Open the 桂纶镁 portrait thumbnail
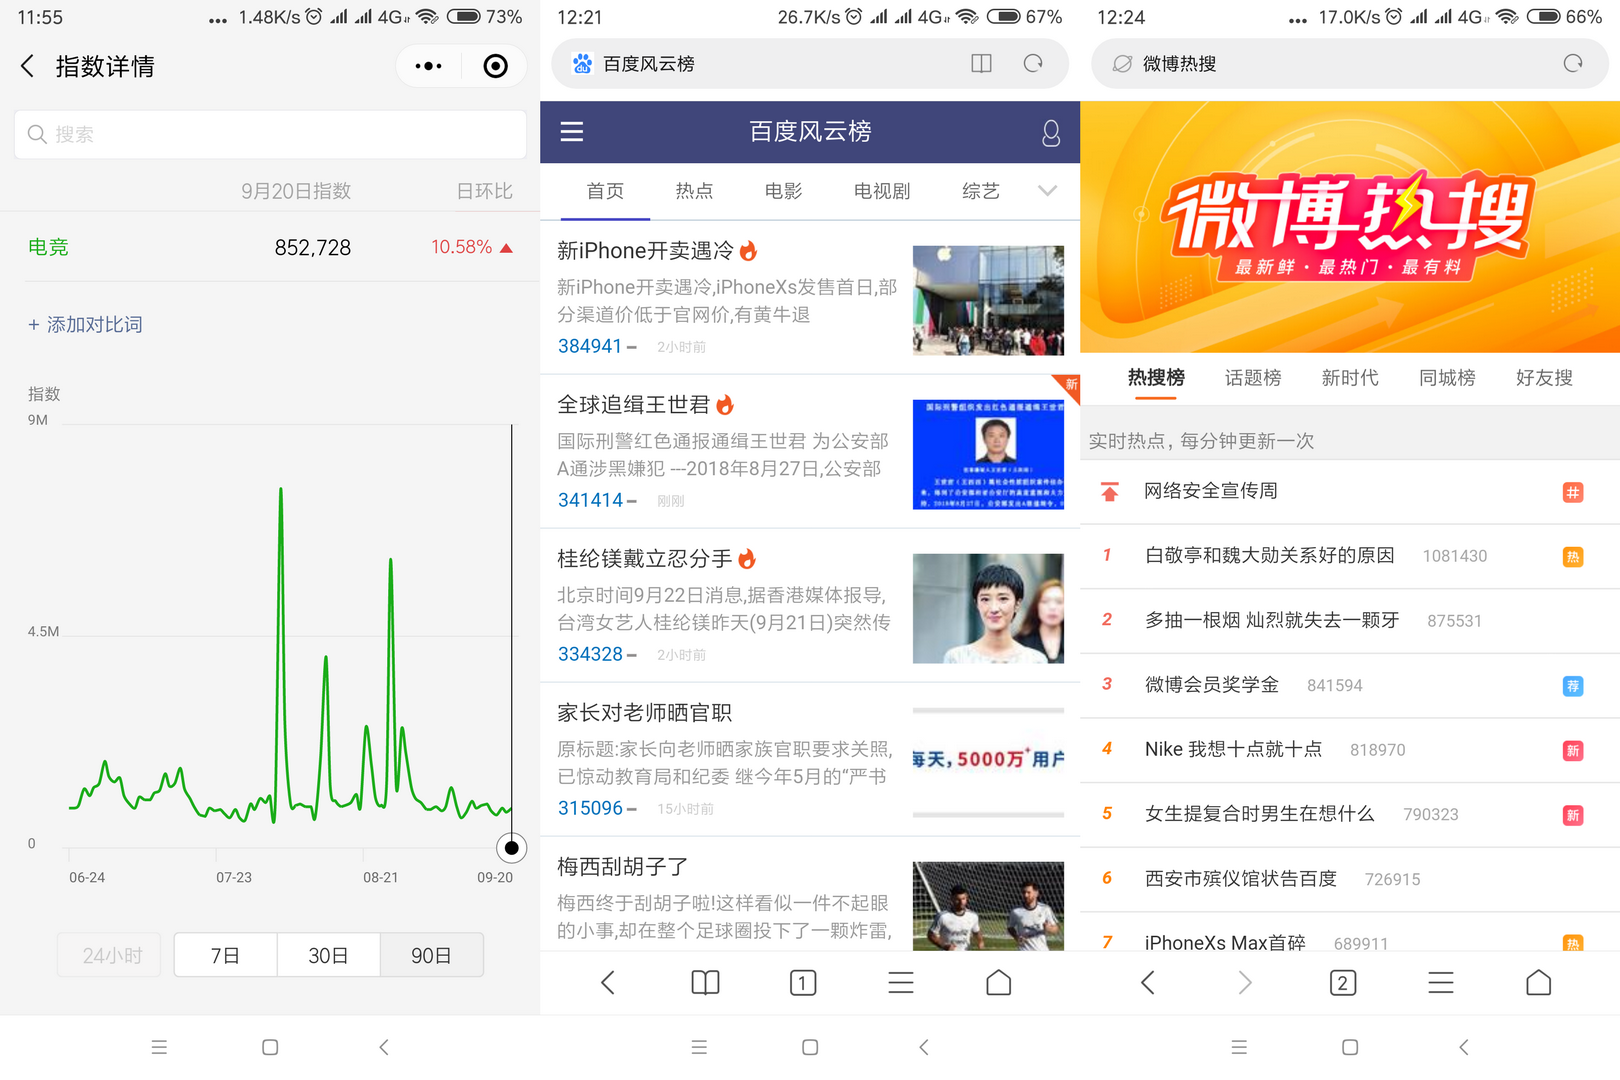This screenshot has height=1080, width=1620. 988,608
